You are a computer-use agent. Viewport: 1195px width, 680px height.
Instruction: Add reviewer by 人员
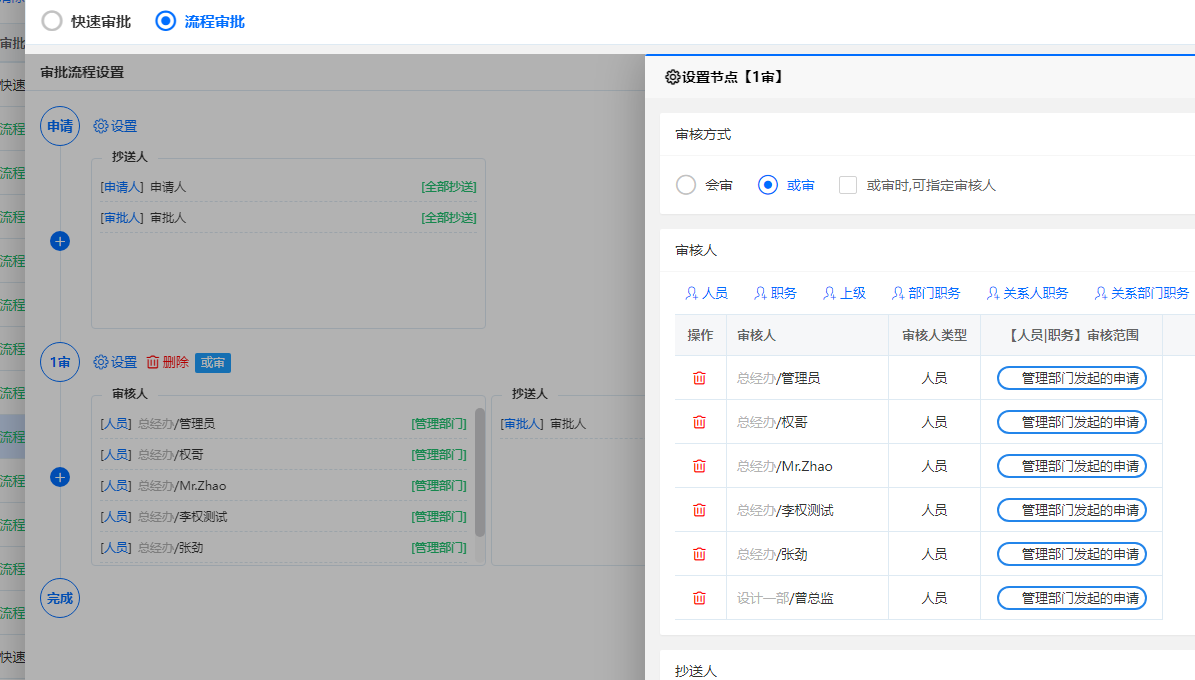tap(706, 293)
